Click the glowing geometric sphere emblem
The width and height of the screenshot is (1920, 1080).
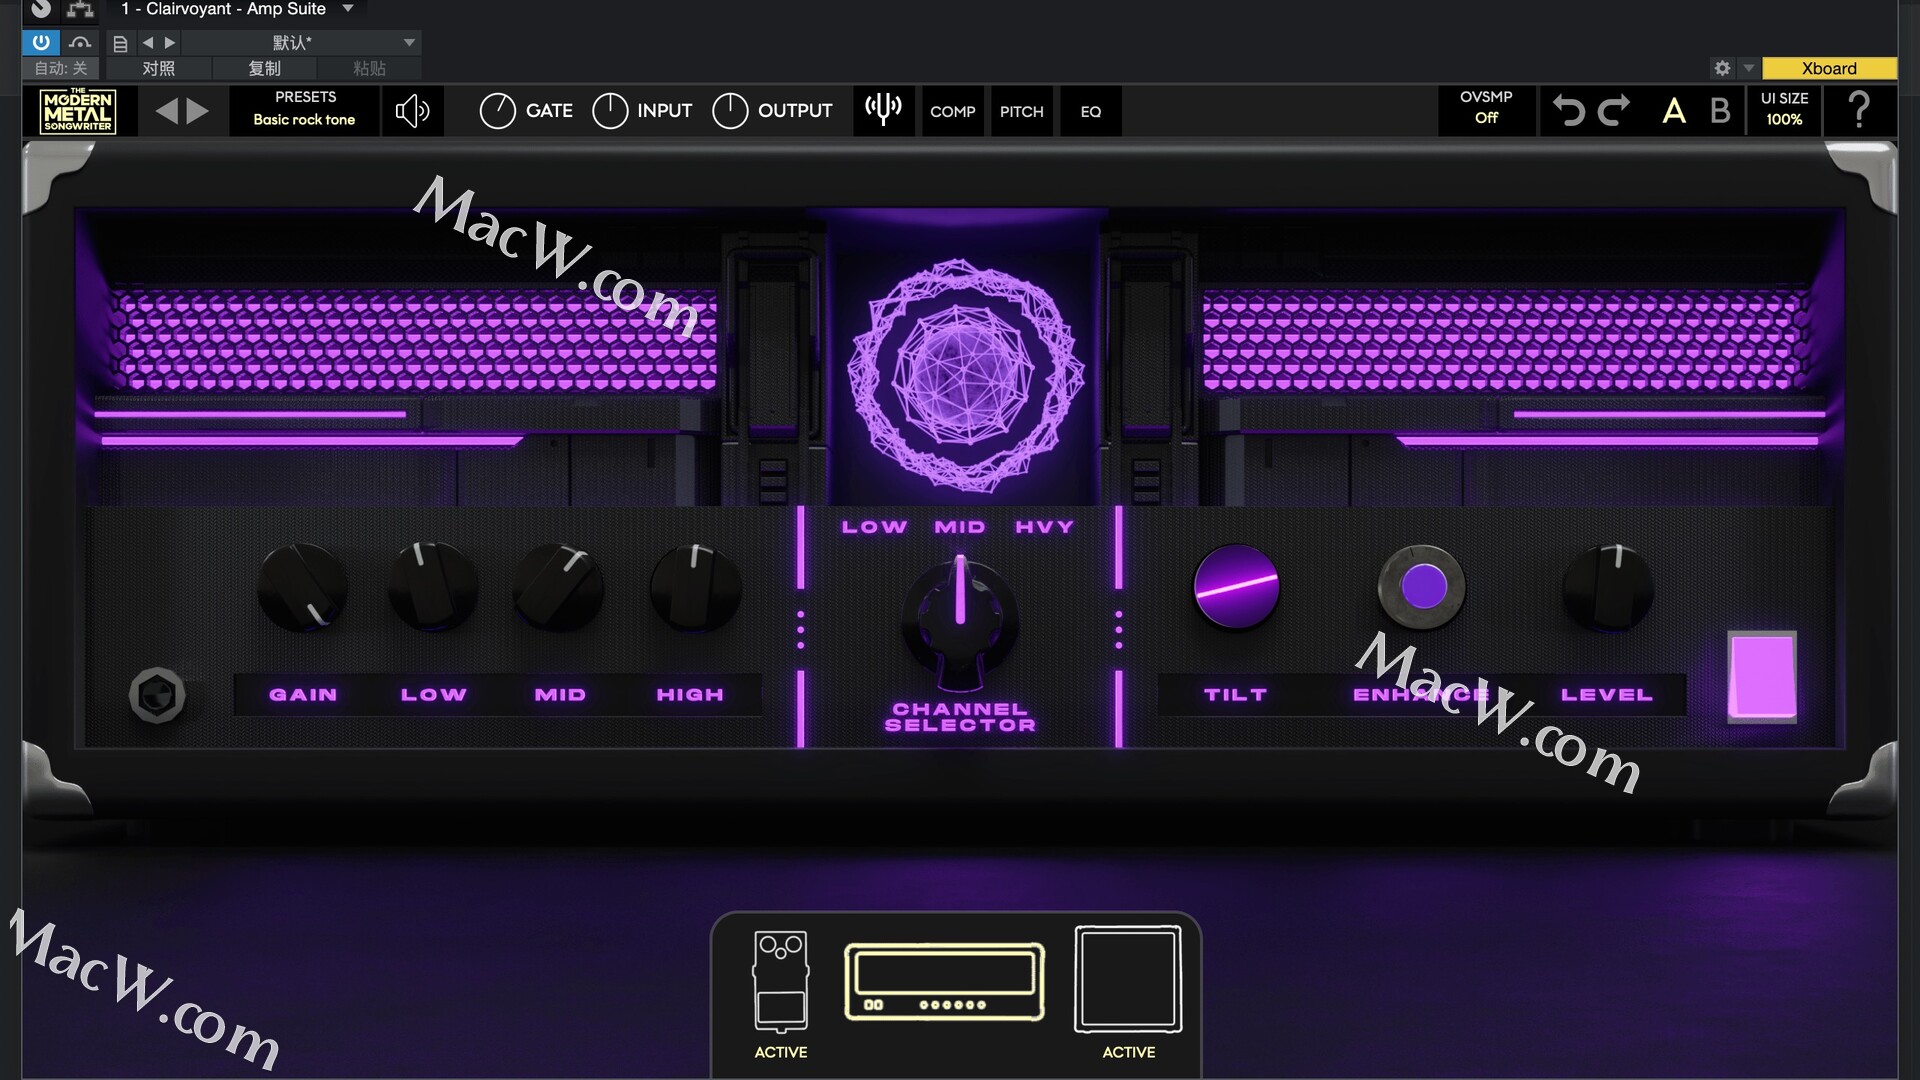pyautogui.click(x=965, y=376)
